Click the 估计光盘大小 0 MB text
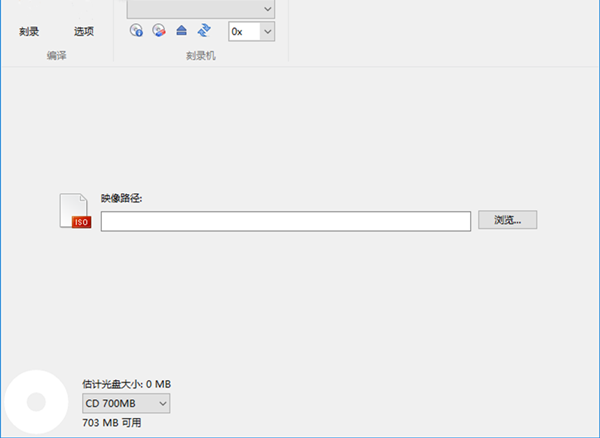The height and width of the screenshot is (438, 600). (x=127, y=384)
